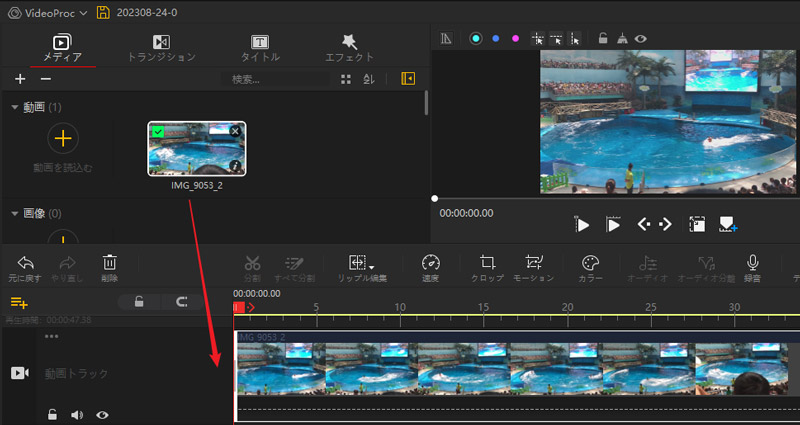The height and width of the screenshot is (425, 800).
Task: Start voice recording with the microphone icon
Action: point(752,264)
